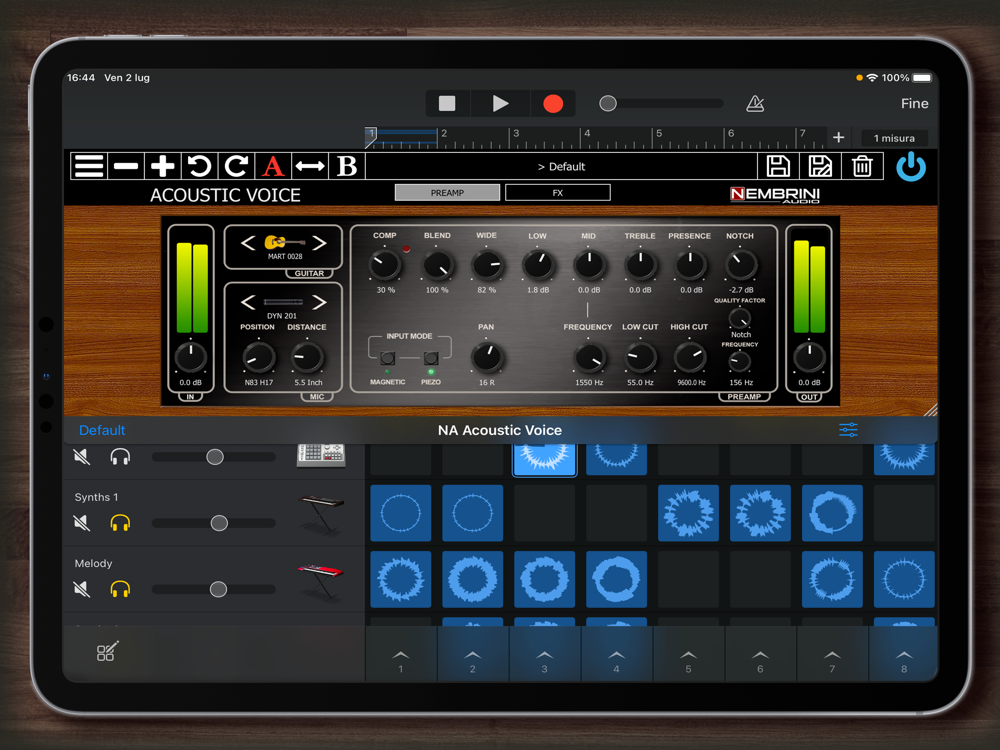Open the plugin hamburger menu
The width and height of the screenshot is (1000, 750).
tap(89, 166)
